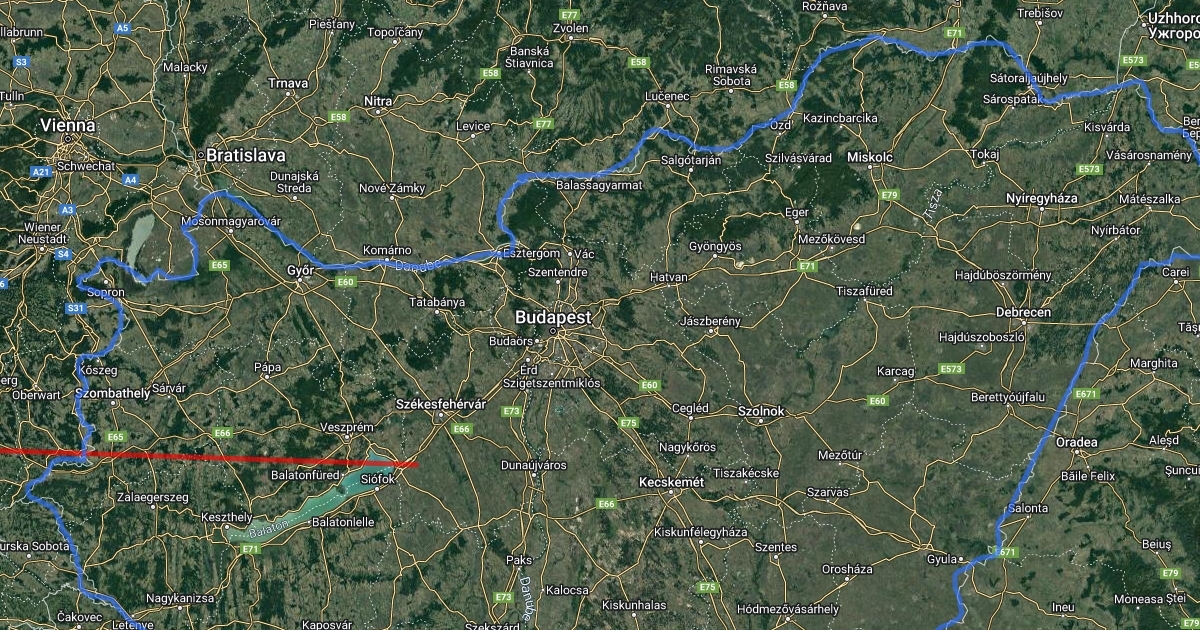Click the E671 shield near Oradea
The width and height of the screenshot is (1200, 630).
coord(1087,394)
